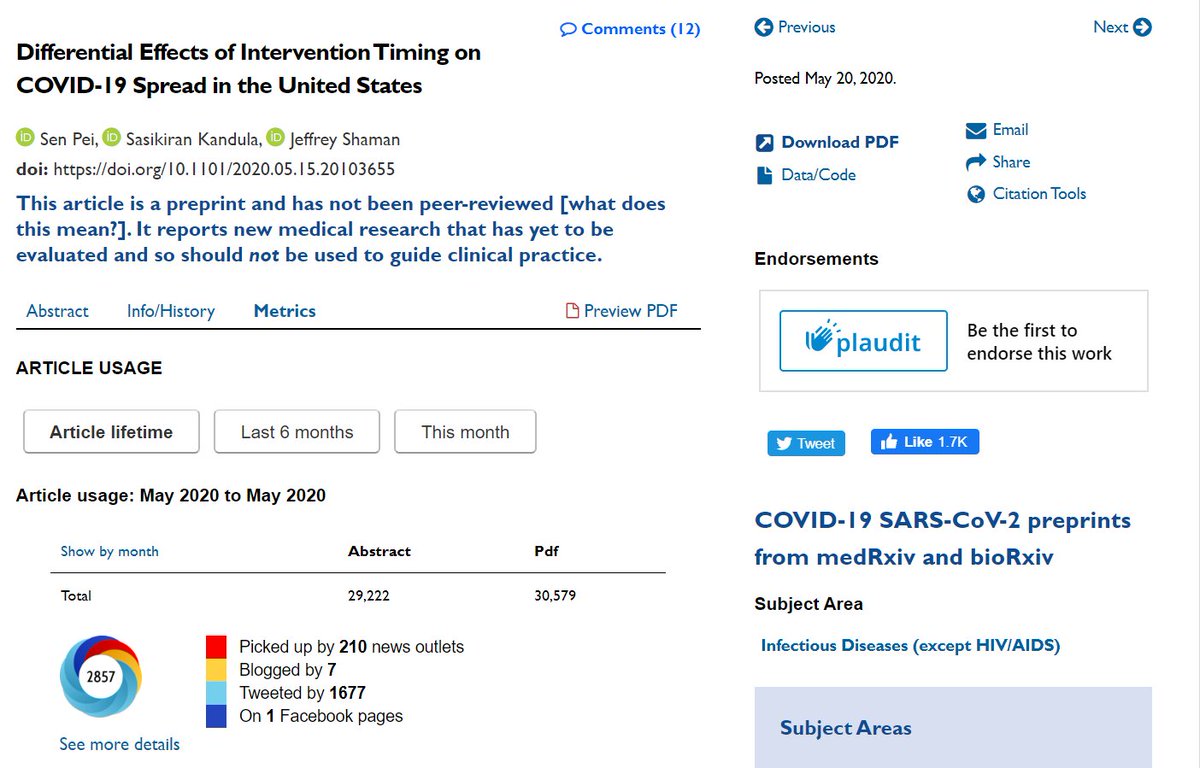
Task: Click the Twitter bird on the Tweet button
Action: point(784,443)
